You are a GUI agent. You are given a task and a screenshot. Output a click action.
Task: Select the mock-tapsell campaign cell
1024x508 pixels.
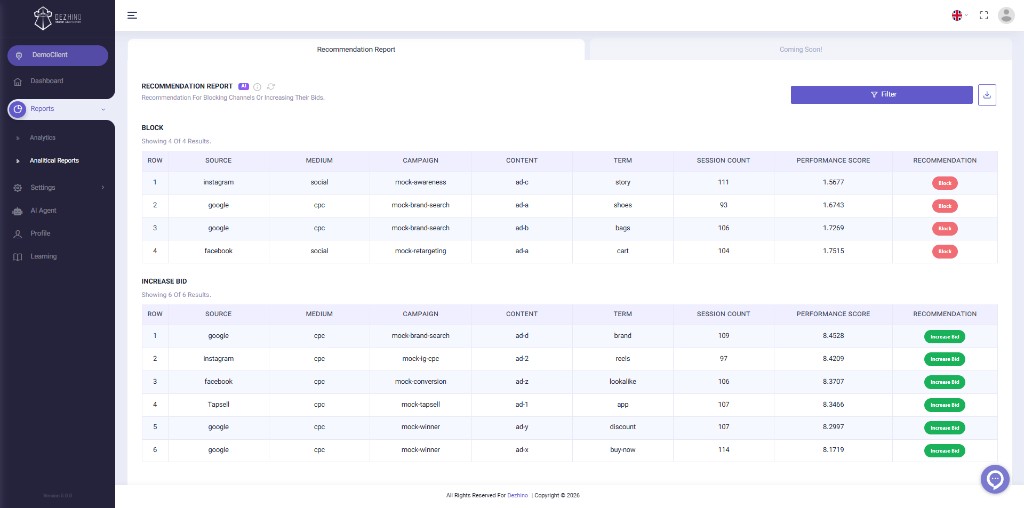(420, 404)
